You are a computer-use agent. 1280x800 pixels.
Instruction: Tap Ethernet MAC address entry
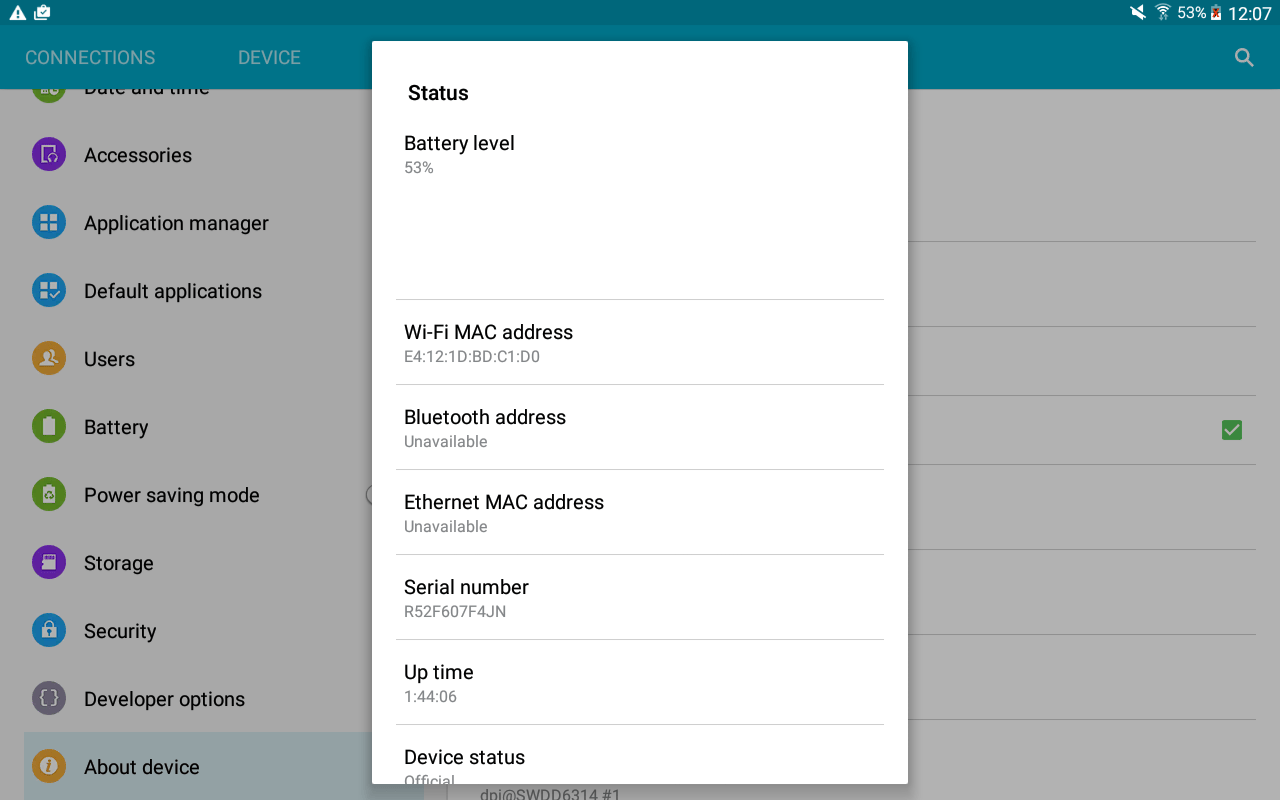(x=640, y=512)
